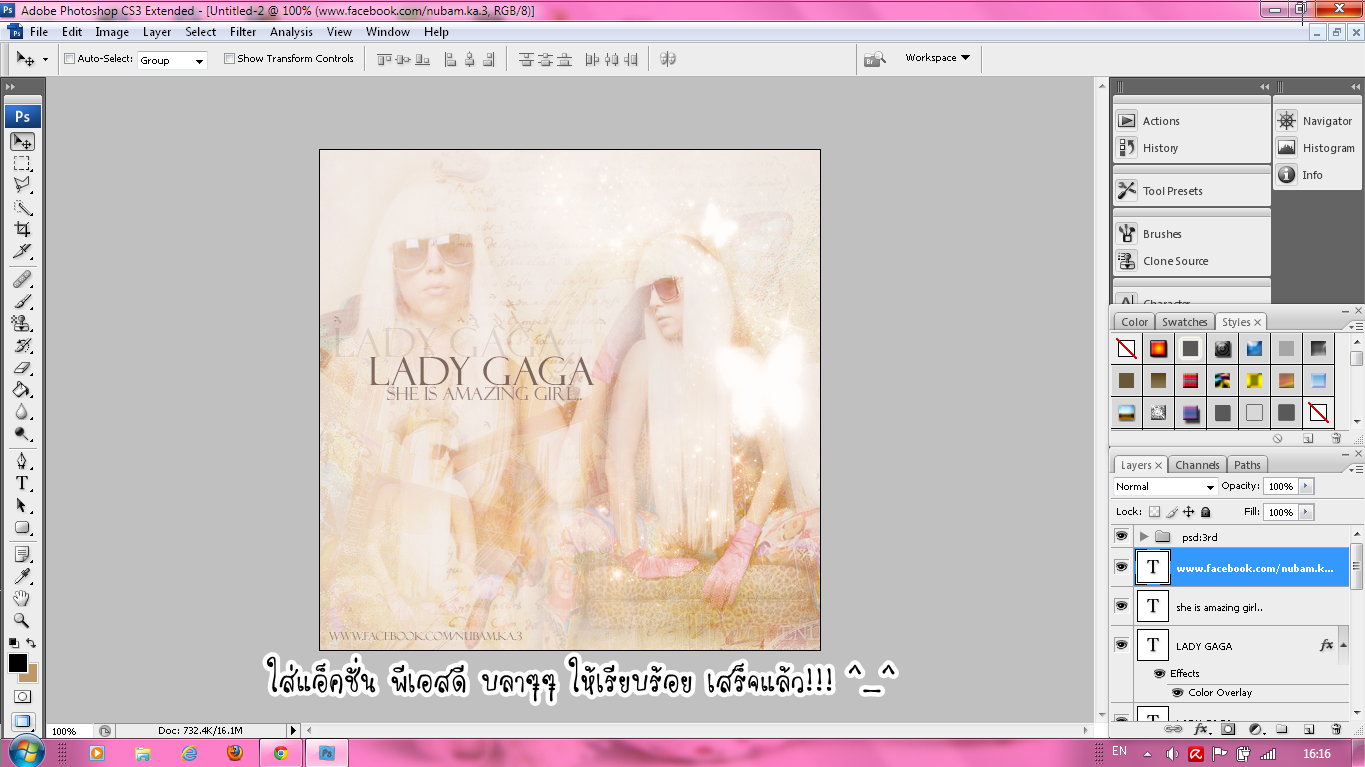Click the add layer style fx button

point(1202,730)
